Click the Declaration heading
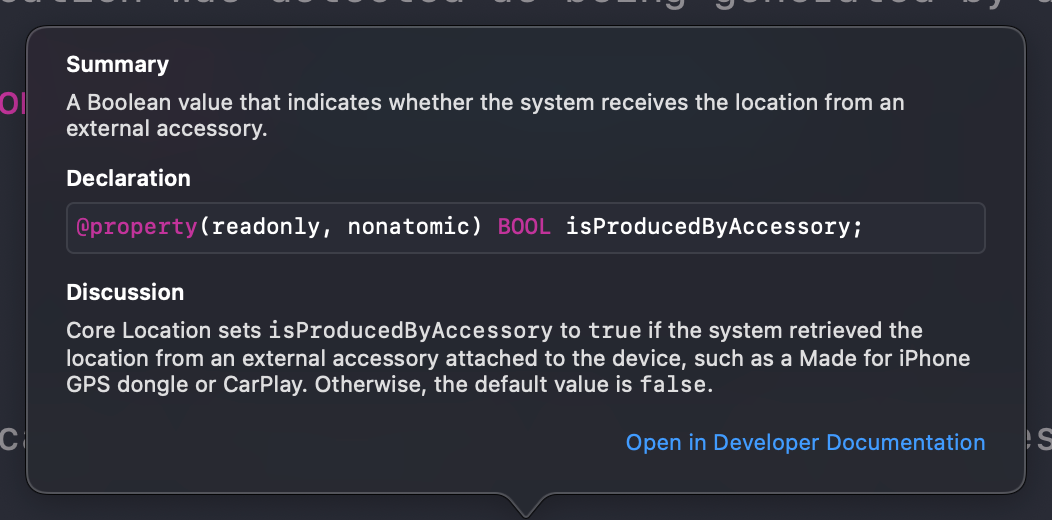Screen dimensions: 1052x520 point(128,179)
